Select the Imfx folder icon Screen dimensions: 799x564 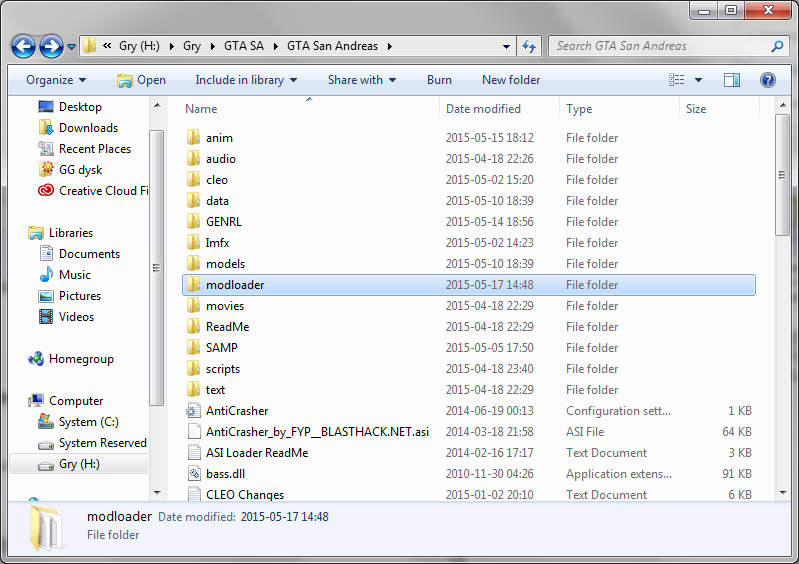(193, 242)
